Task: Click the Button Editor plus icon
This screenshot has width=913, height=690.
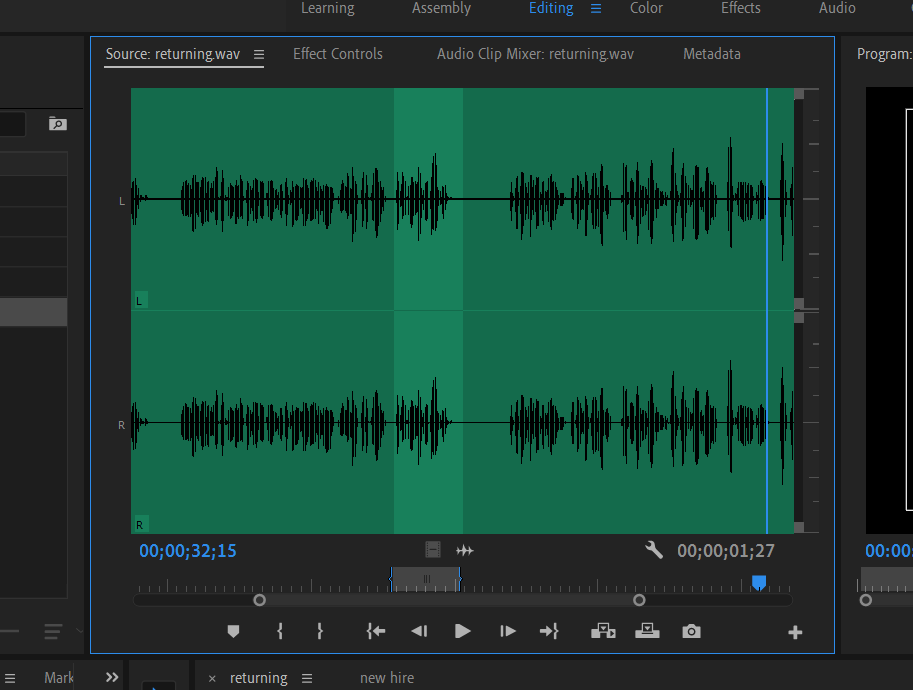Action: [794, 631]
